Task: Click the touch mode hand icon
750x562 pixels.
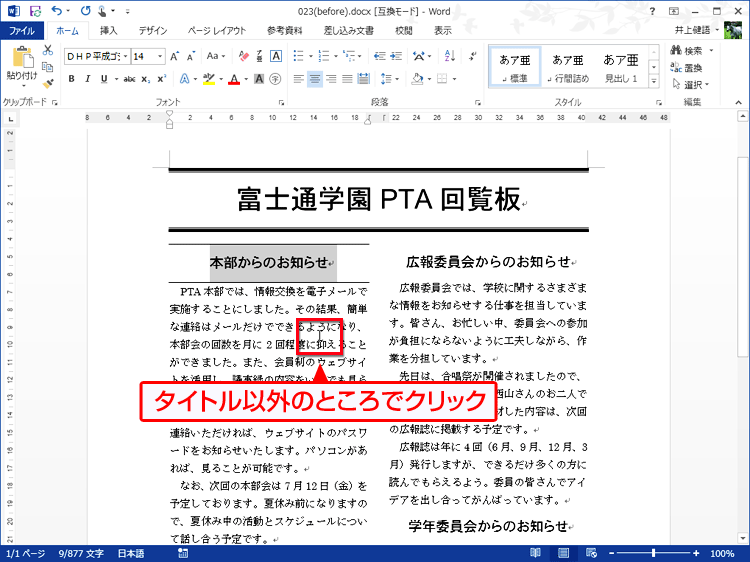Action: pos(102,11)
